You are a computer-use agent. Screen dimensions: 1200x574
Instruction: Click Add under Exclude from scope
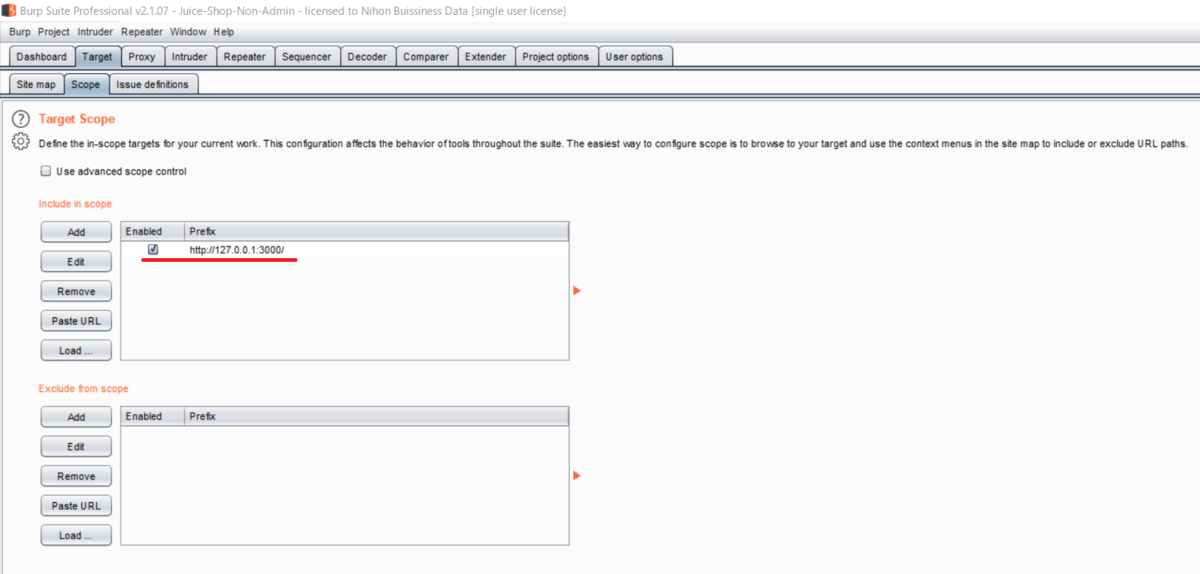click(76, 417)
